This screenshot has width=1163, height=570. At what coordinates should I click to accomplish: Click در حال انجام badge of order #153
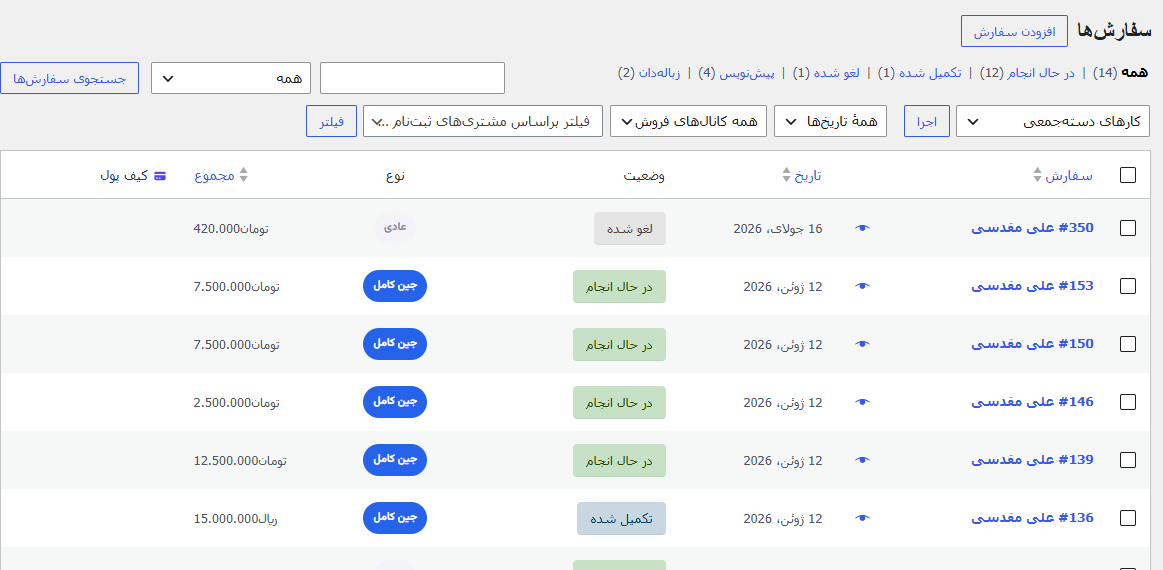(619, 286)
